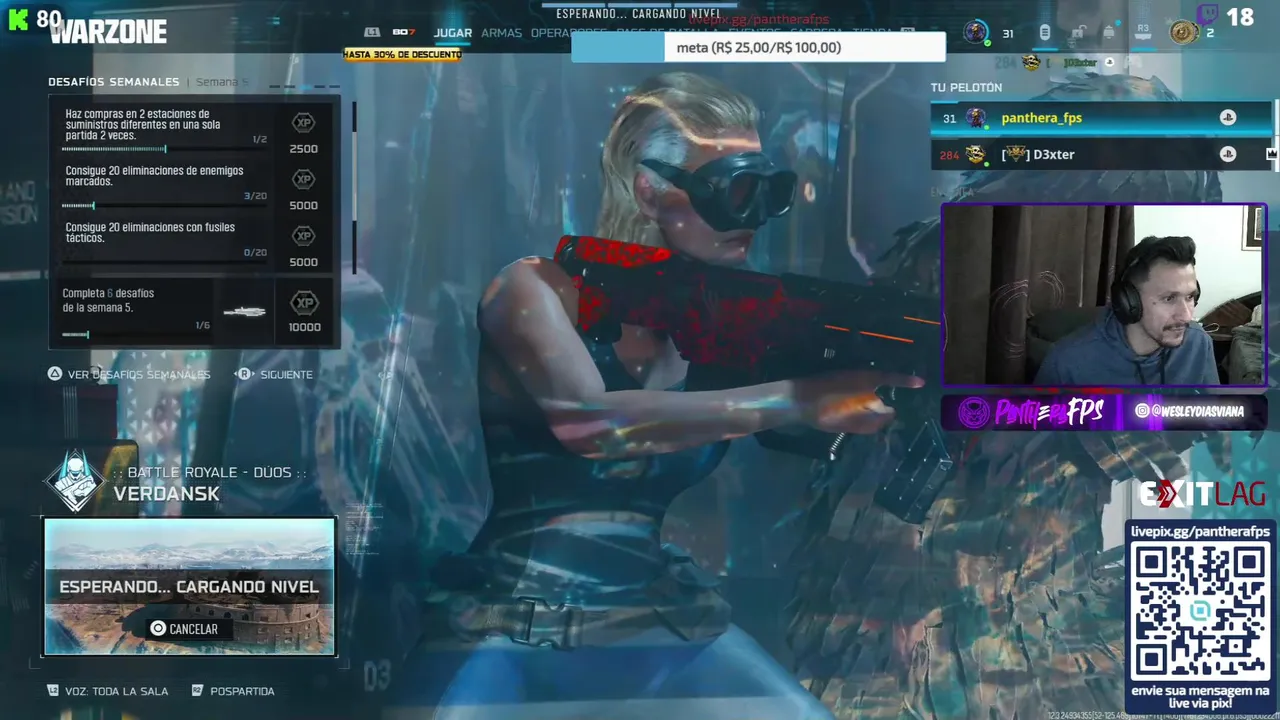Click the weapon blueprint reward icon
The height and width of the screenshot is (720, 1280).
click(245, 312)
